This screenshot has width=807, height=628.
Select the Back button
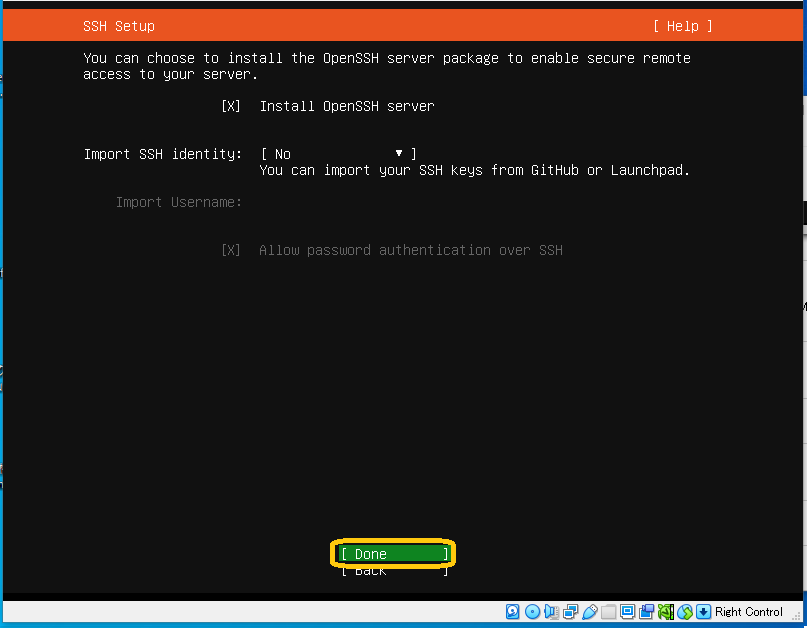[x=394, y=571]
